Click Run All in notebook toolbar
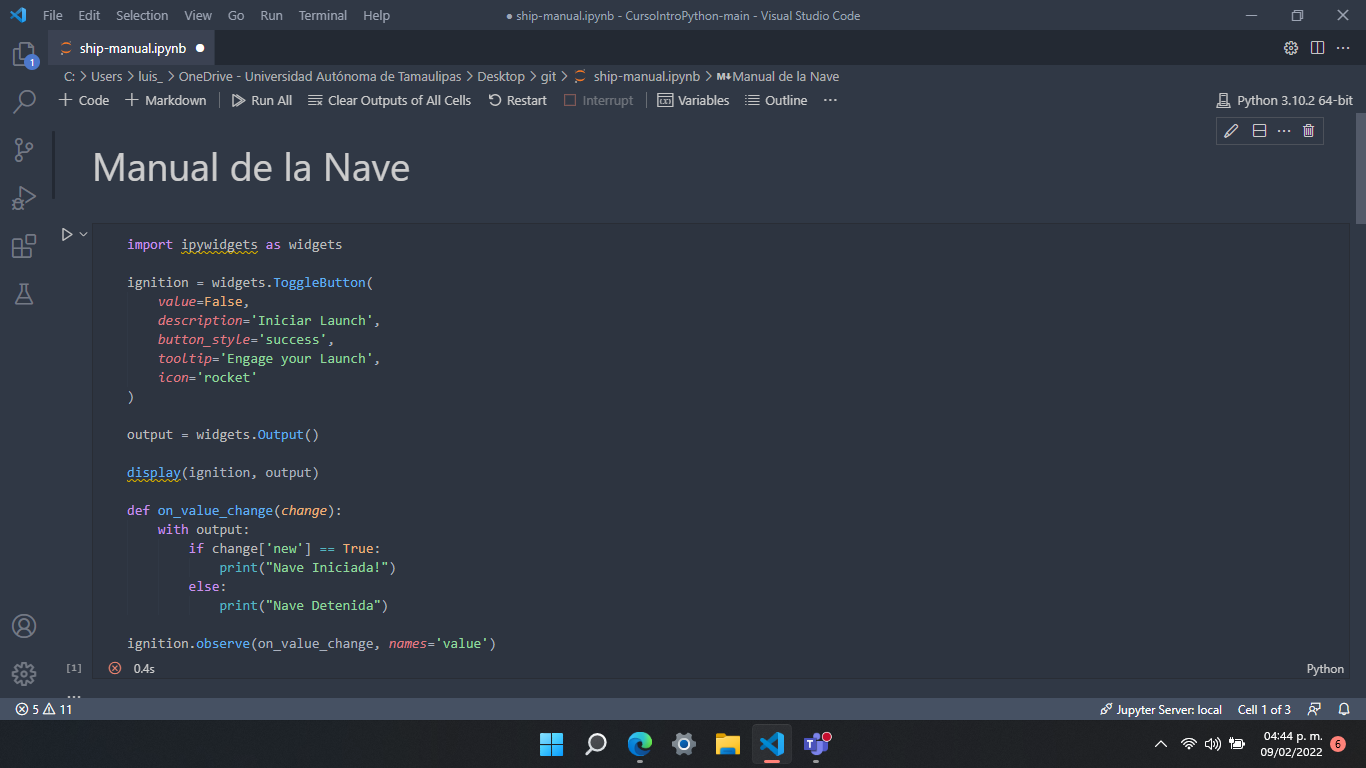The width and height of the screenshot is (1366, 768). 262,100
